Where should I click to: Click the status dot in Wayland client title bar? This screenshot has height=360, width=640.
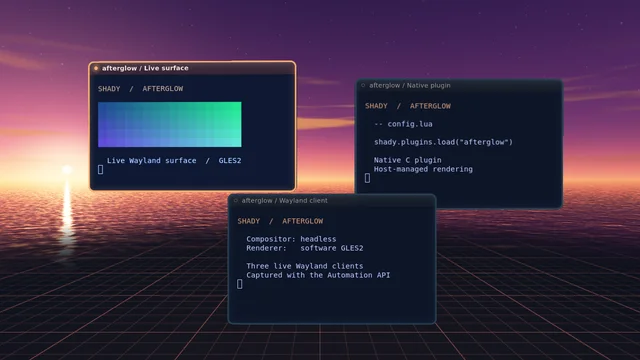(x=236, y=200)
